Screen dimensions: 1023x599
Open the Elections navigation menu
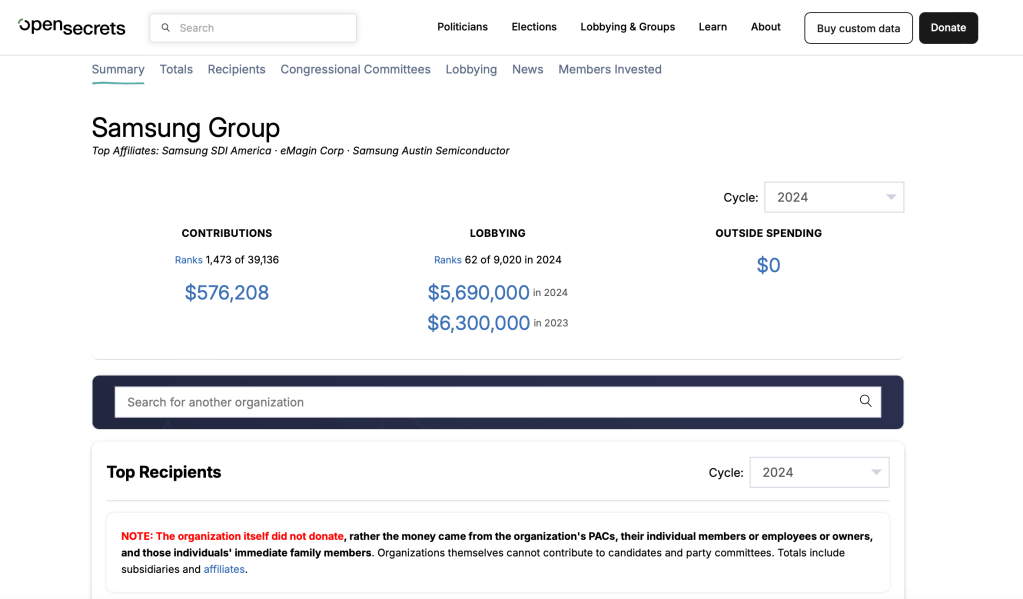click(534, 27)
